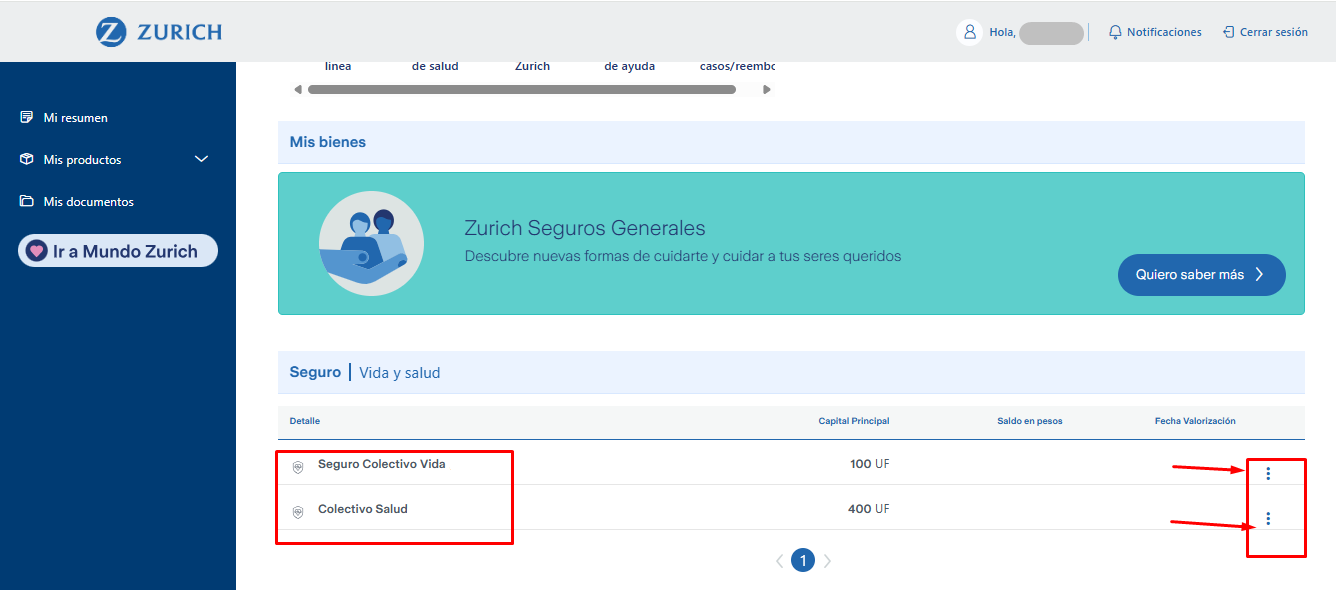The width and height of the screenshot is (1336, 590).
Task: Click the Zurich Seguros Generales banner title
Action: [585, 228]
